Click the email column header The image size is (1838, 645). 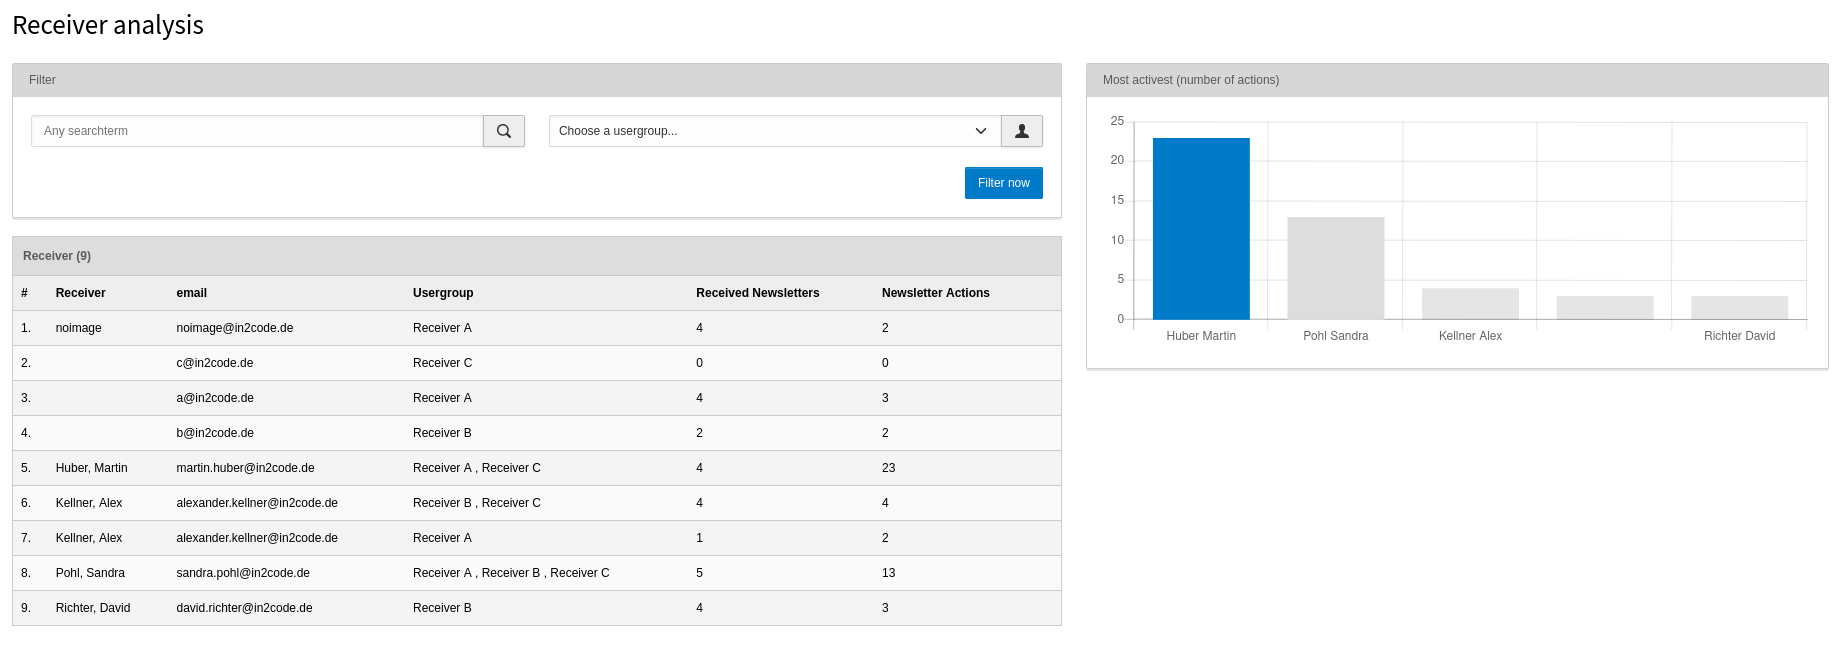click(x=192, y=293)
